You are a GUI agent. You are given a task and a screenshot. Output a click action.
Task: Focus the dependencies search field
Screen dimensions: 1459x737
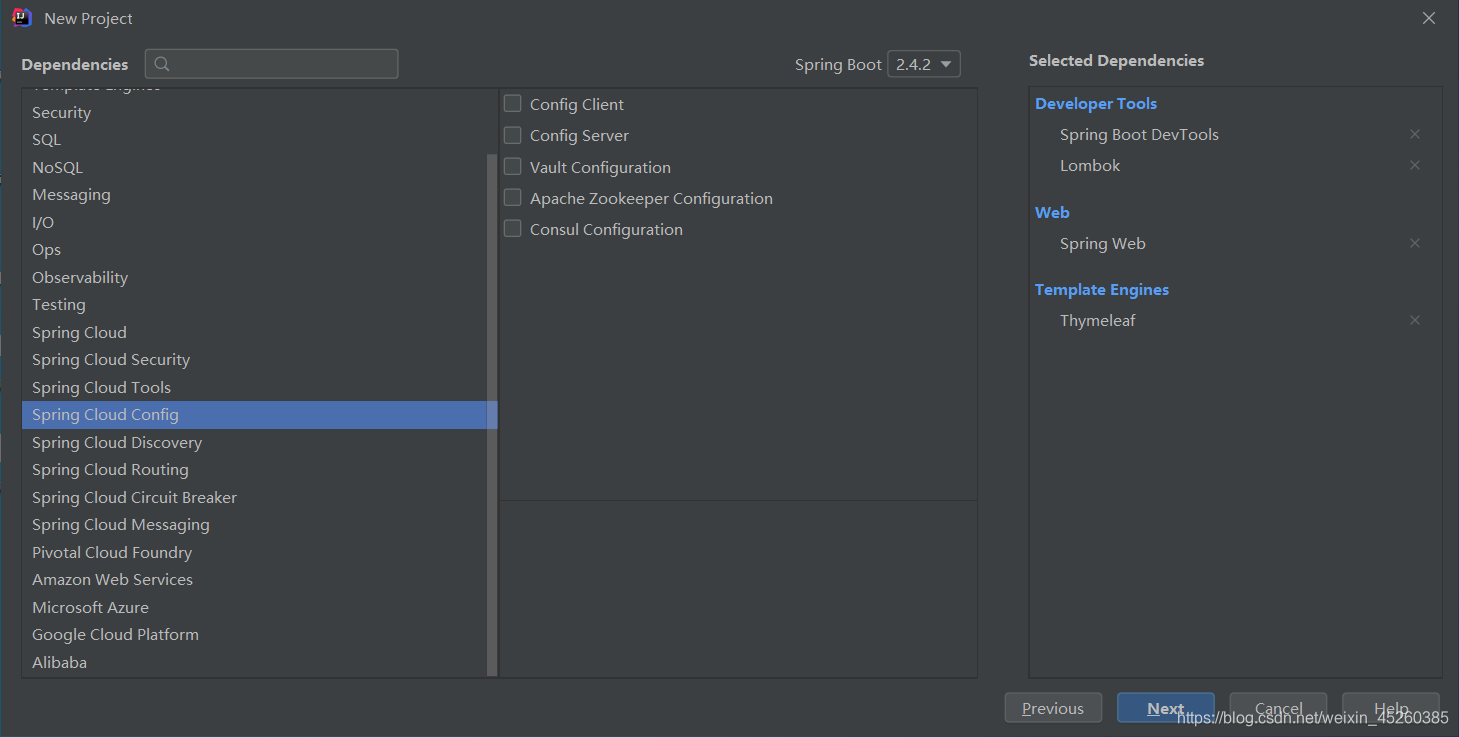click(x=272, y=64)
